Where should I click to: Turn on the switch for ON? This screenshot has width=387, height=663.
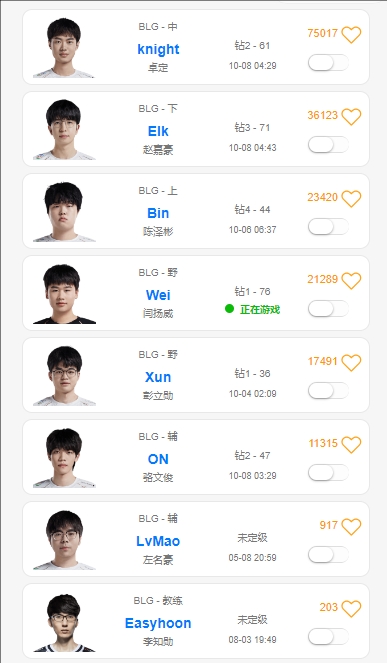(x=328, y=473)
